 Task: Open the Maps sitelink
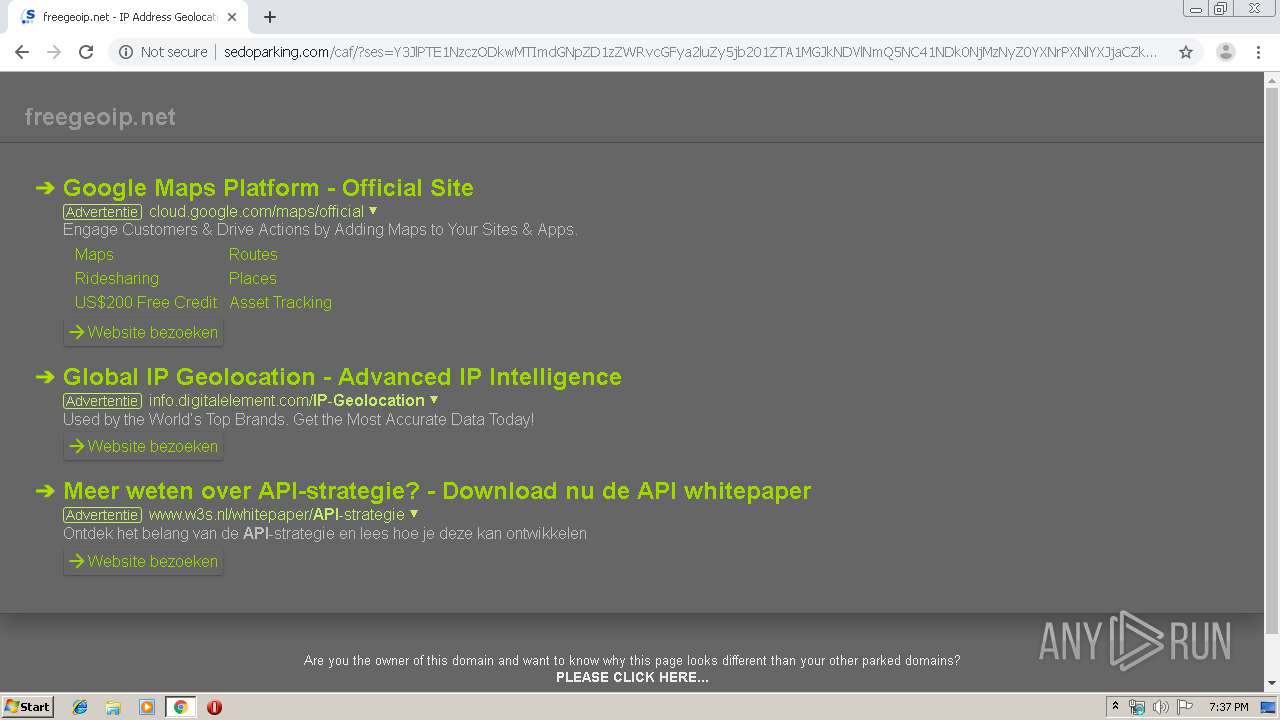click(x=94, y=255)
